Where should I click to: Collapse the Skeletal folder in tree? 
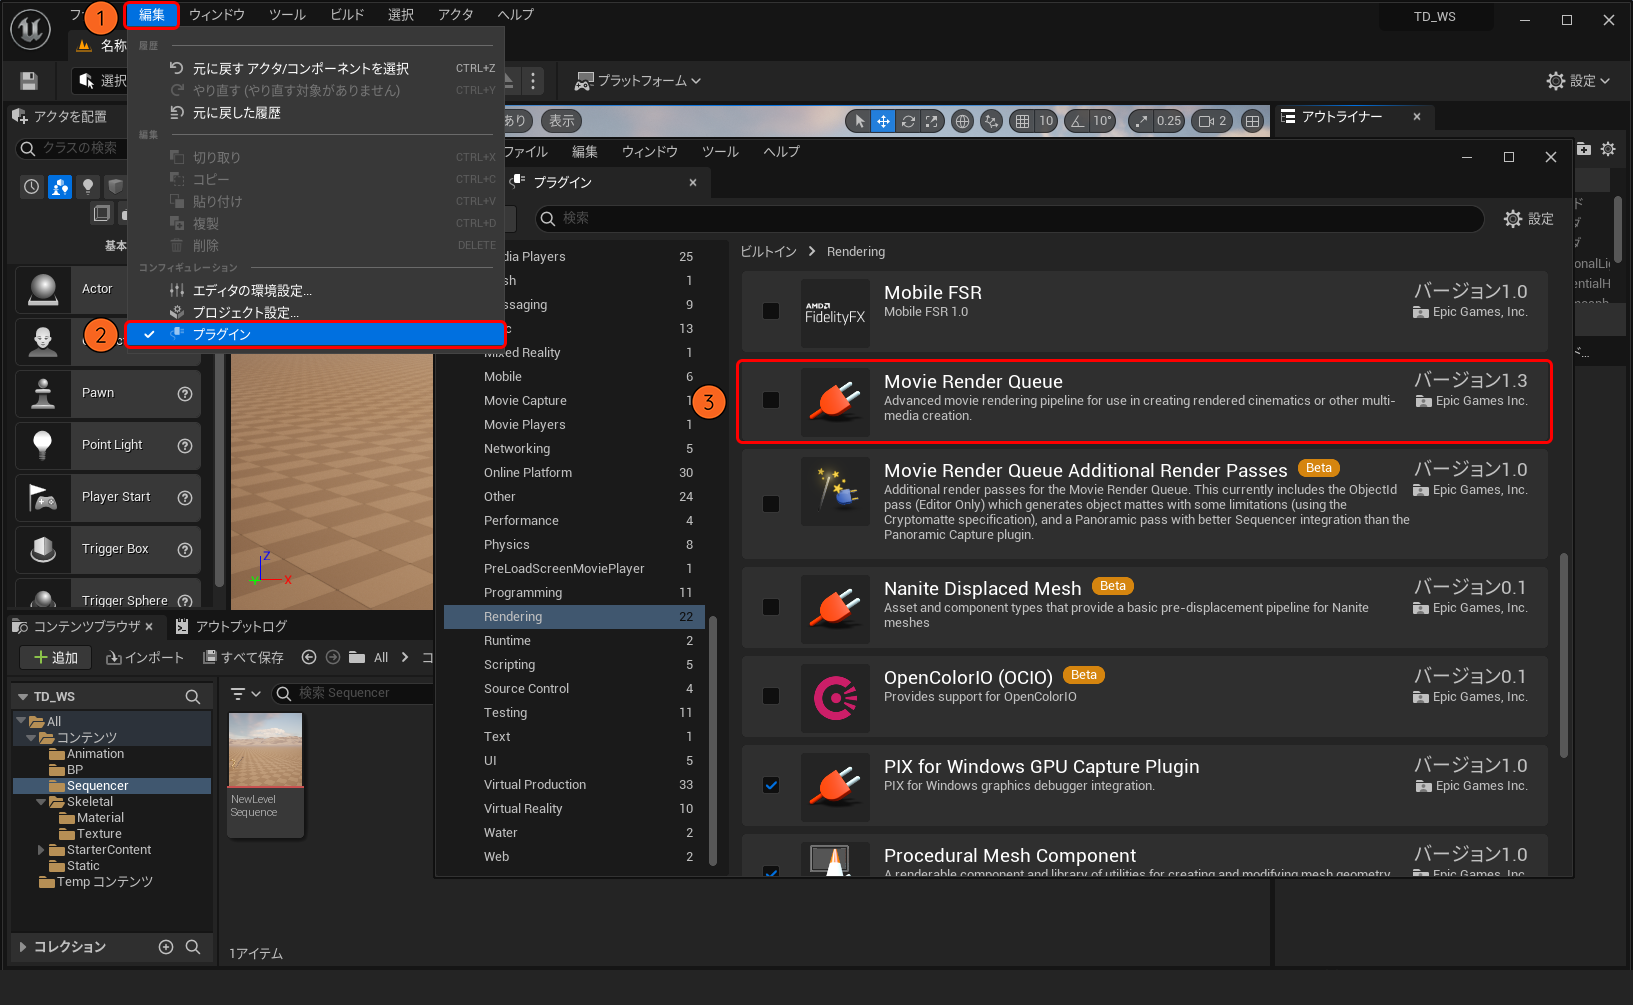click(42, 802)
